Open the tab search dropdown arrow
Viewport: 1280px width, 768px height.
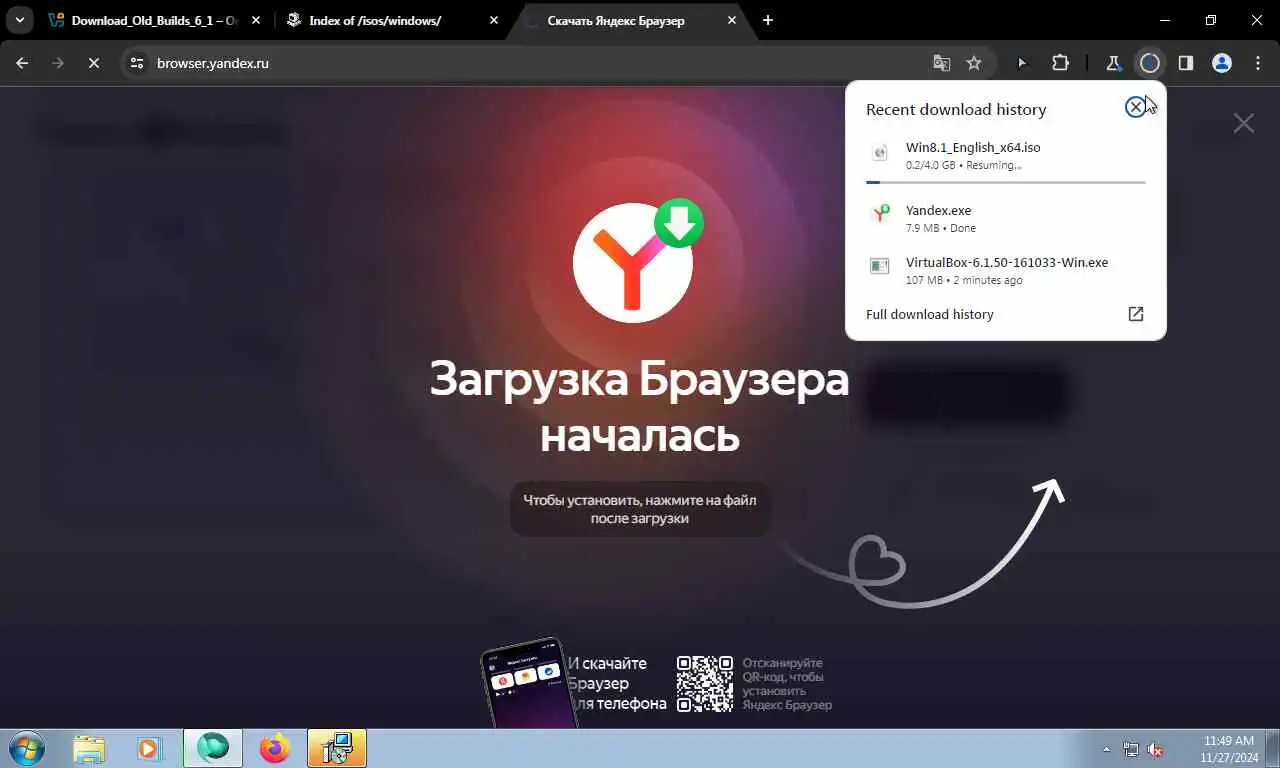(x=19, y=20)
